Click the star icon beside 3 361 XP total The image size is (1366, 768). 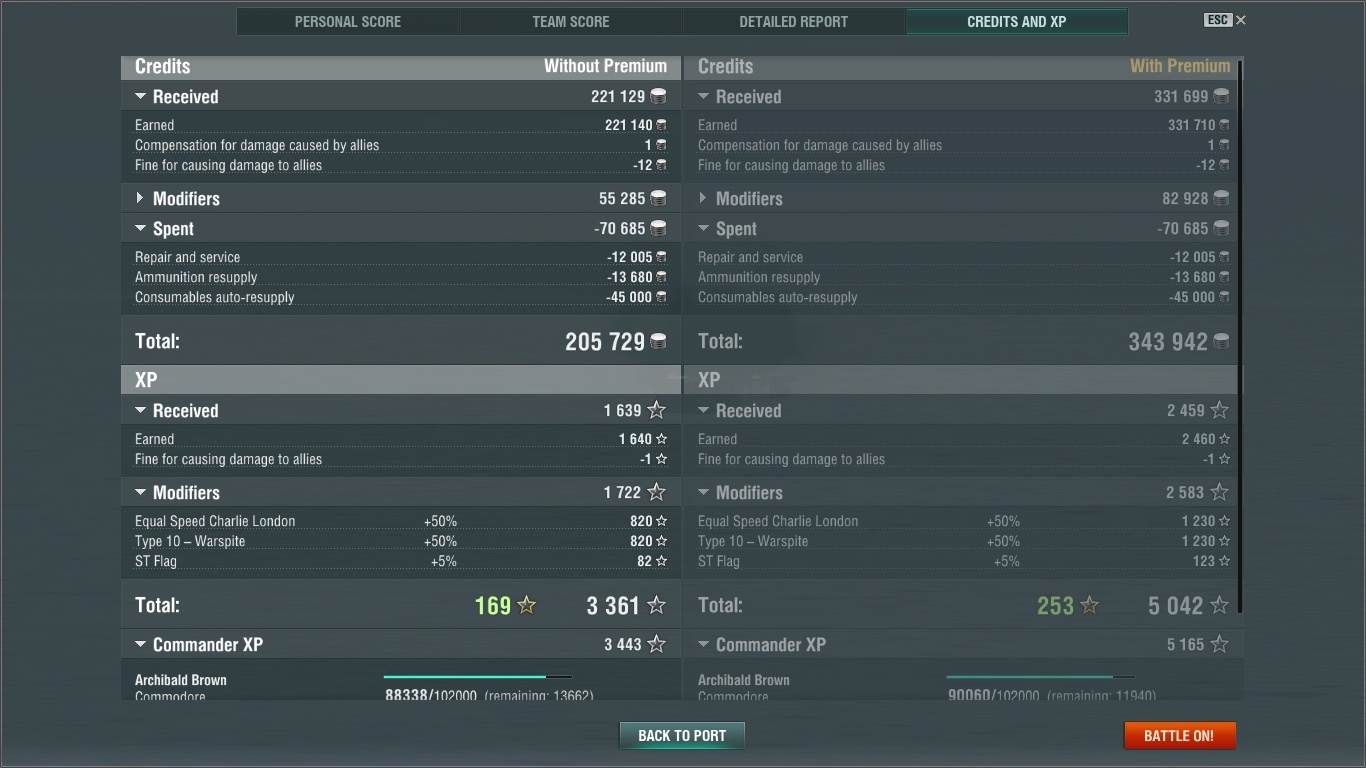pyautogui.click(x=656, y=605)
